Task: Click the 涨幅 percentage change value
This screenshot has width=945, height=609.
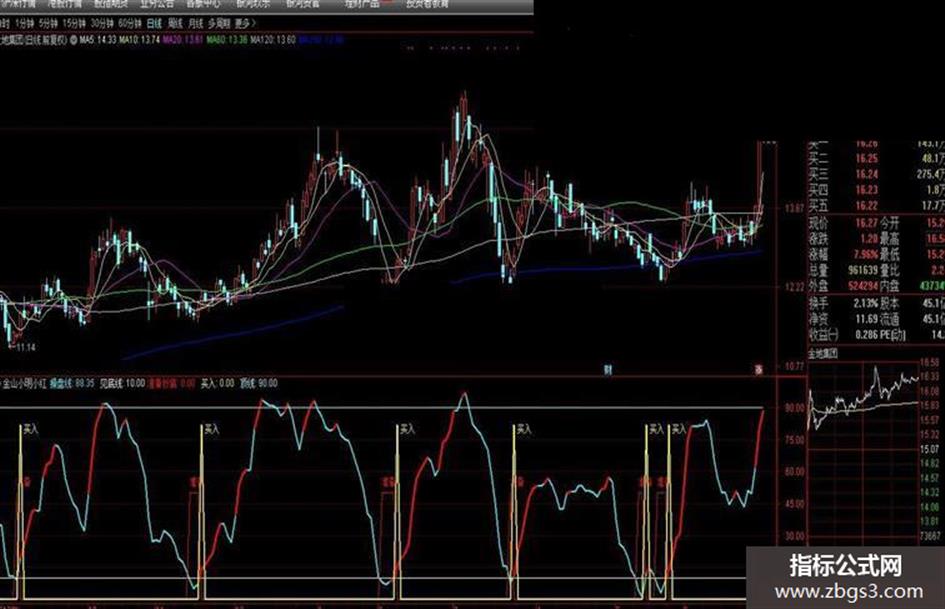Action: (866, 254)
